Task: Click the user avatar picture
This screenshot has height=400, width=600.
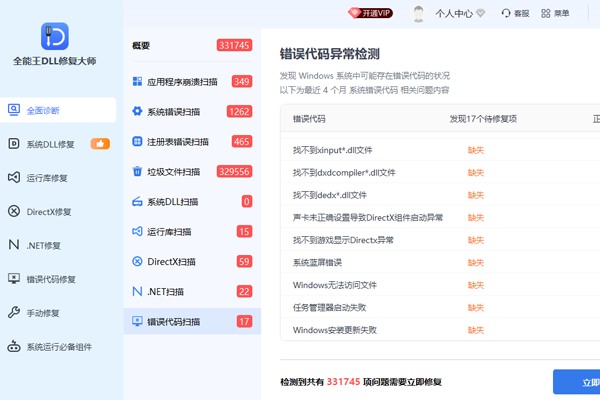Action: tap(418, 13)
